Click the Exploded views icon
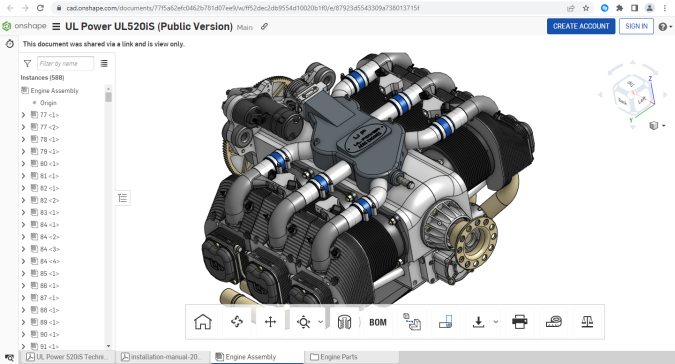This screenshot has height=364, width=675. pyautogui.click(x=412, y=322)
